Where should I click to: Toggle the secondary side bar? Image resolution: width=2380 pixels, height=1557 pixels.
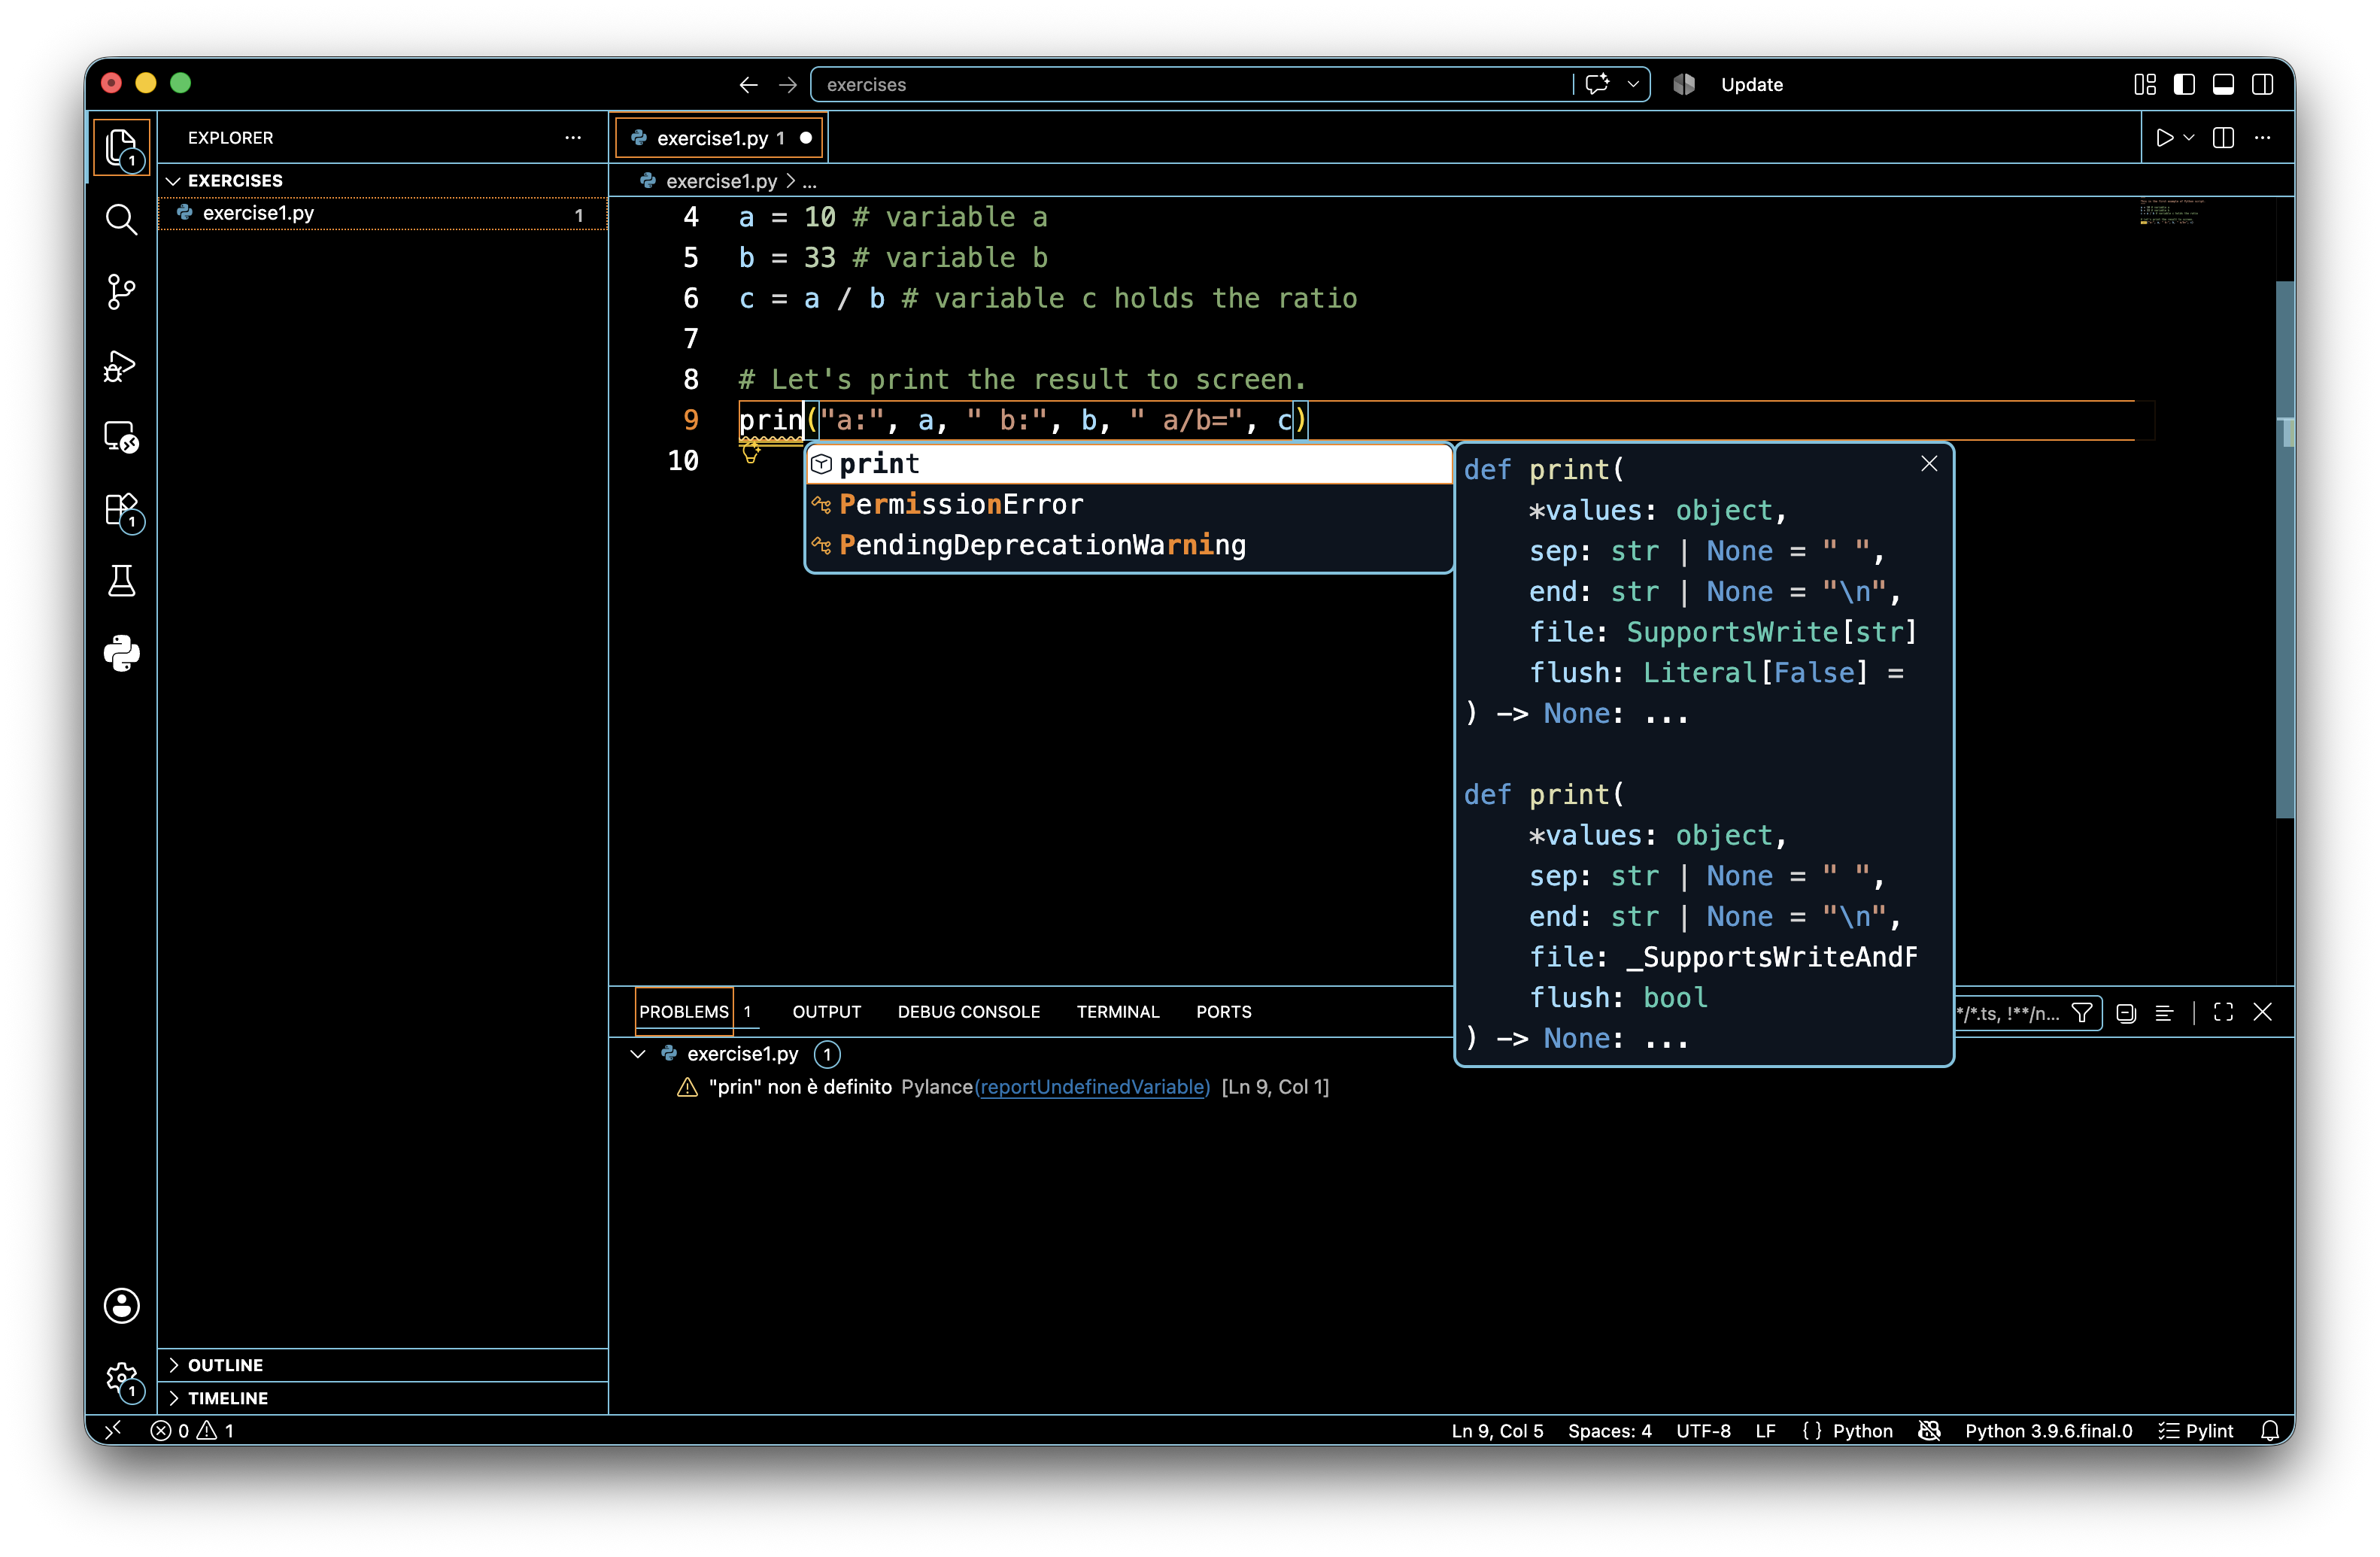click(x=2262, y=85)
